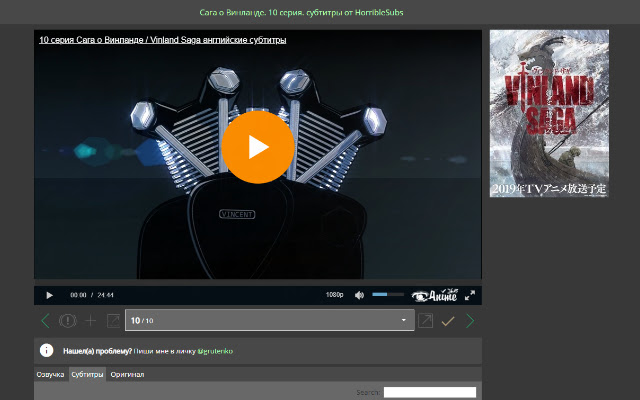Focus the Search input field
Image resolution: width=640 pixels, height=400 pixels.
(x=430, y=392)
